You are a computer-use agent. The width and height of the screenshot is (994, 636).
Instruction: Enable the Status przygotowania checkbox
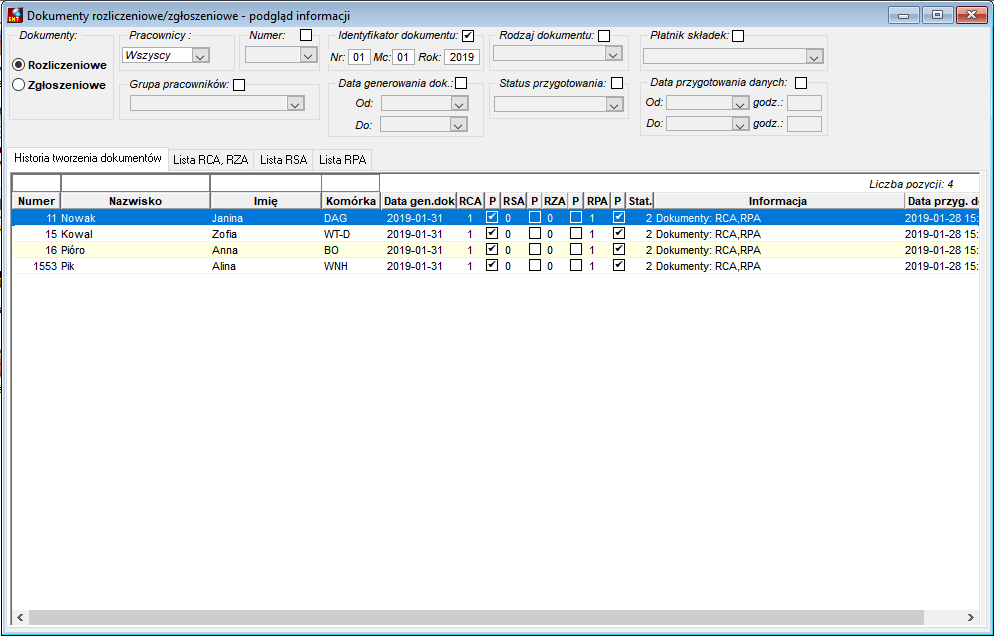(617, 83)
